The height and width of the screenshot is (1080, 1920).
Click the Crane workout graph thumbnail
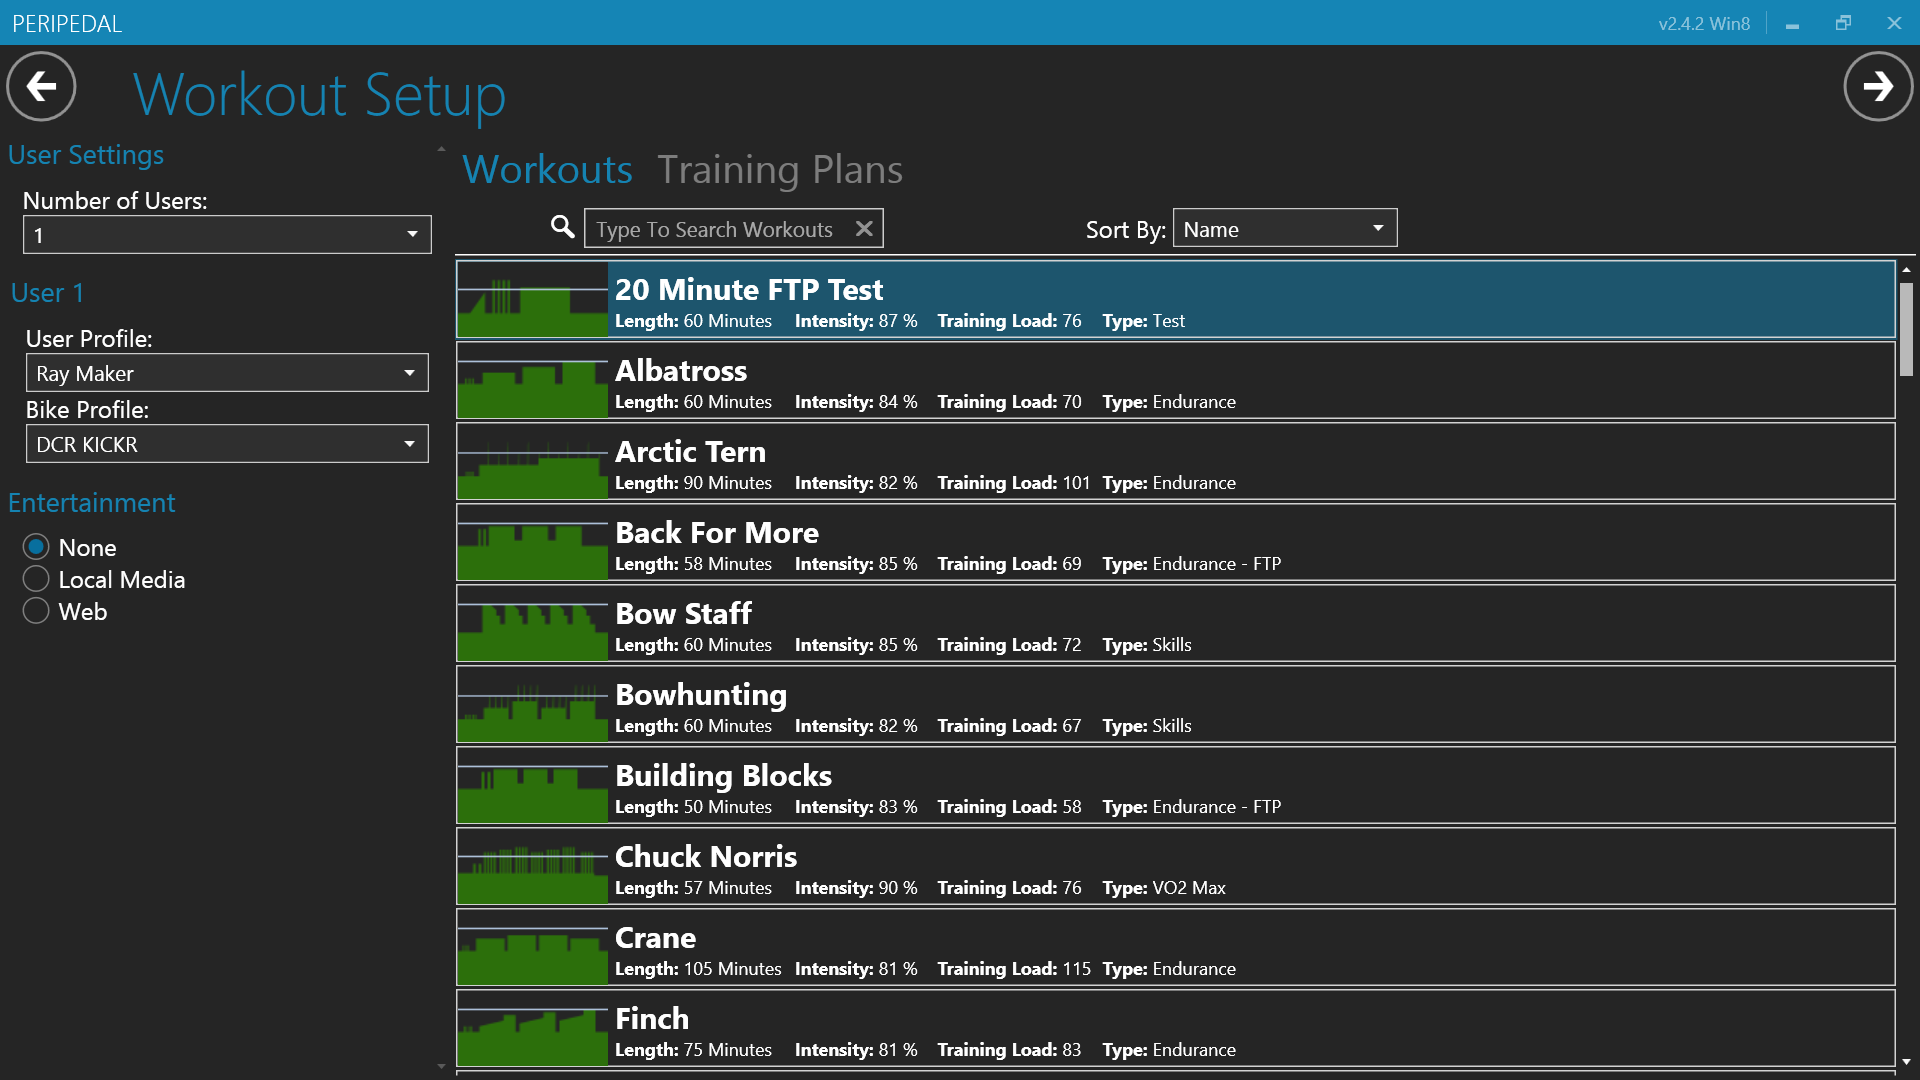coord(533,947)
